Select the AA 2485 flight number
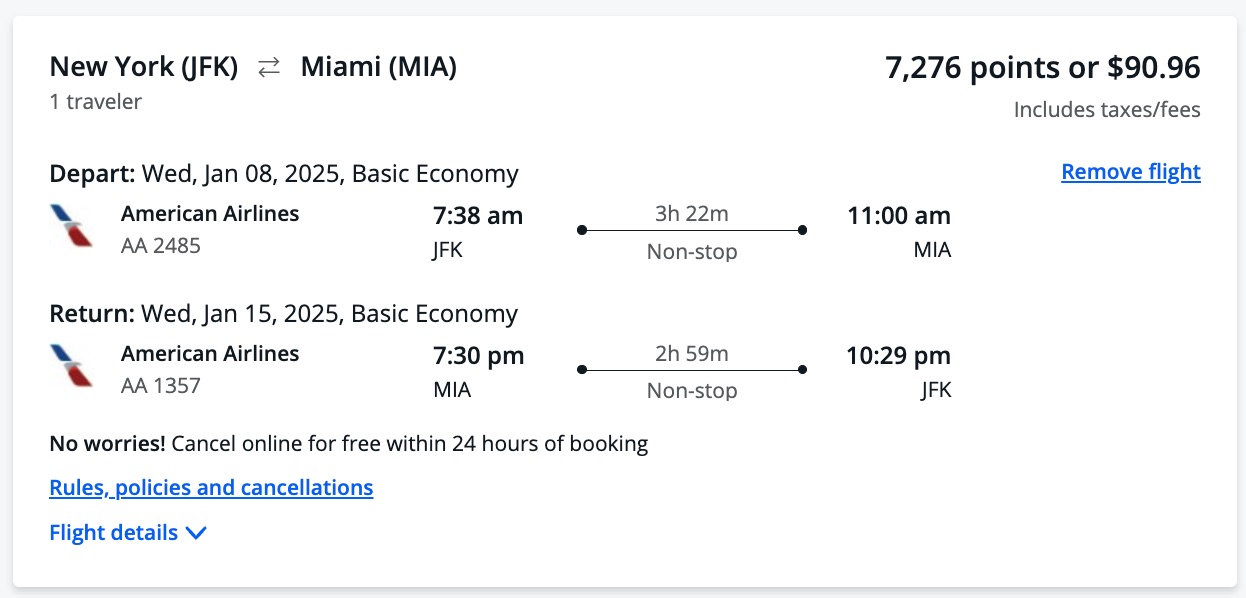Image resolution: width=1246 pixels, height=598 pixels. tap(160, 246)
